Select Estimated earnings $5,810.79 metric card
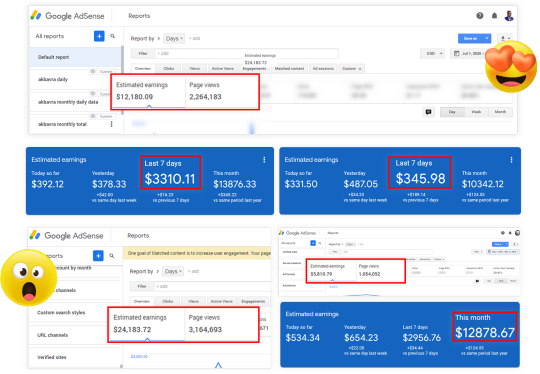Image resolution: width=540 pixels, height=374 pixels. pos(332,271)
